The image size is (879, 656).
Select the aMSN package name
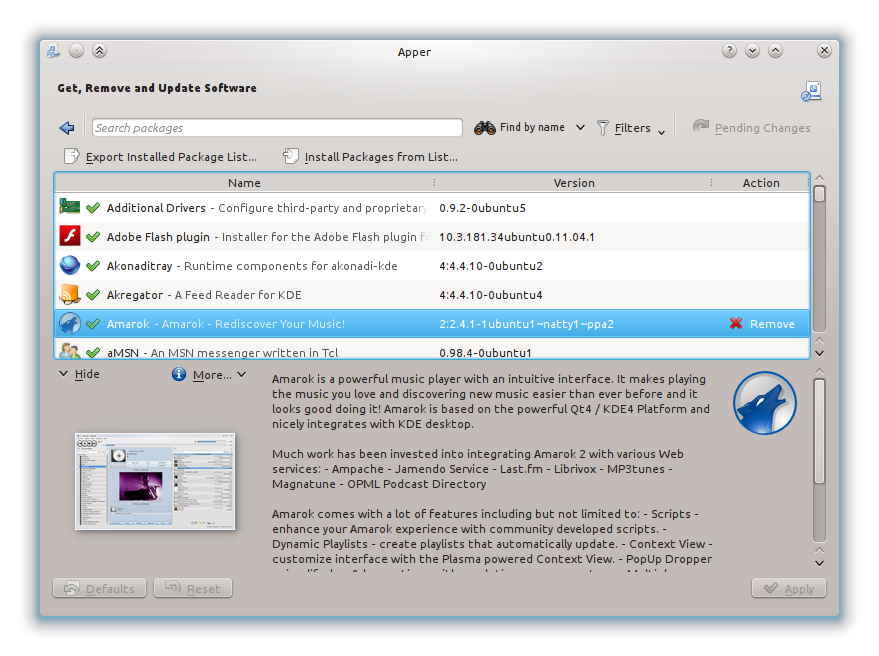[123, 353]
